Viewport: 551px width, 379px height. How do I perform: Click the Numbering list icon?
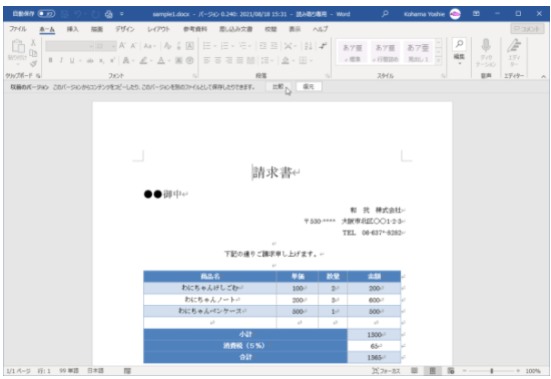[225, 46]
